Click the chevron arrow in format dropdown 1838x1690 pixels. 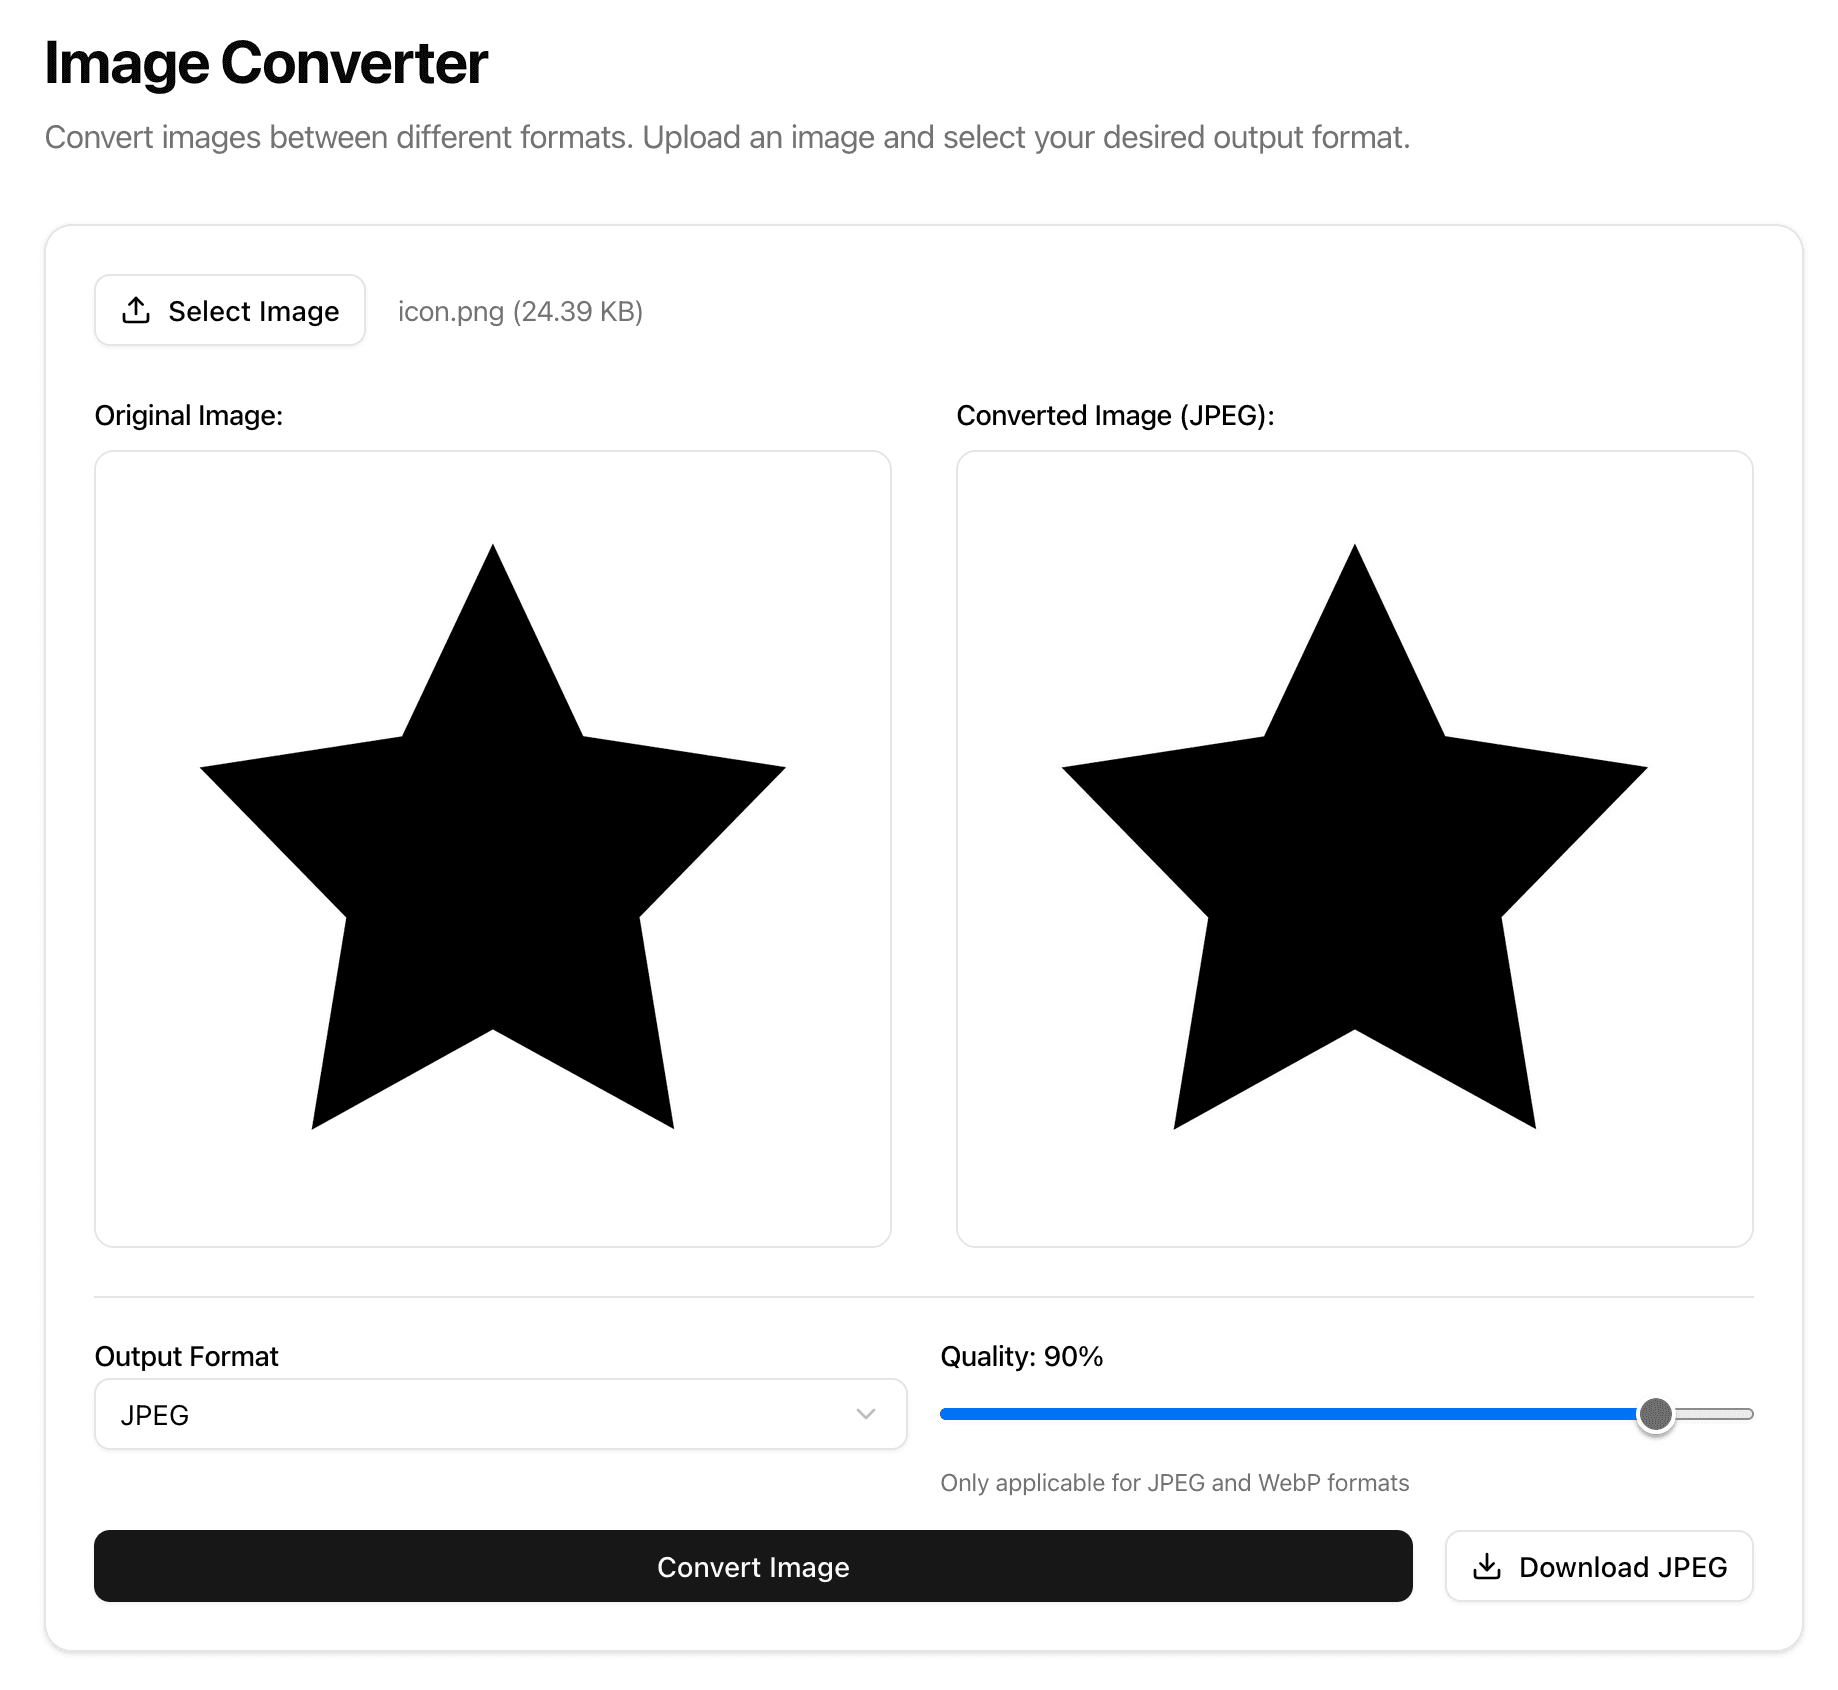pyautogui.click(x=866, y=1414)
